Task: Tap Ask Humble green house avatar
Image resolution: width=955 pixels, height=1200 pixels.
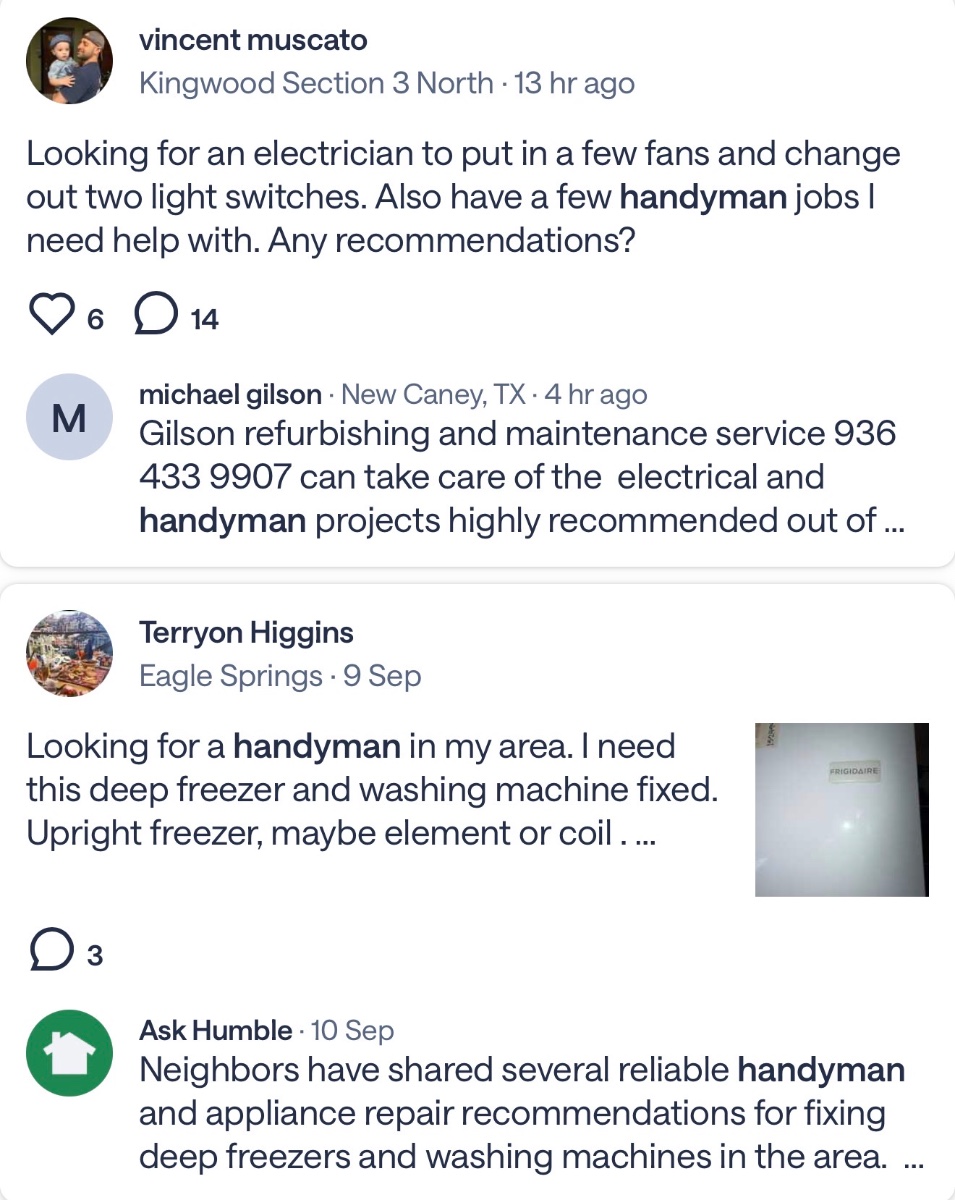Action: coord(69,1053)
